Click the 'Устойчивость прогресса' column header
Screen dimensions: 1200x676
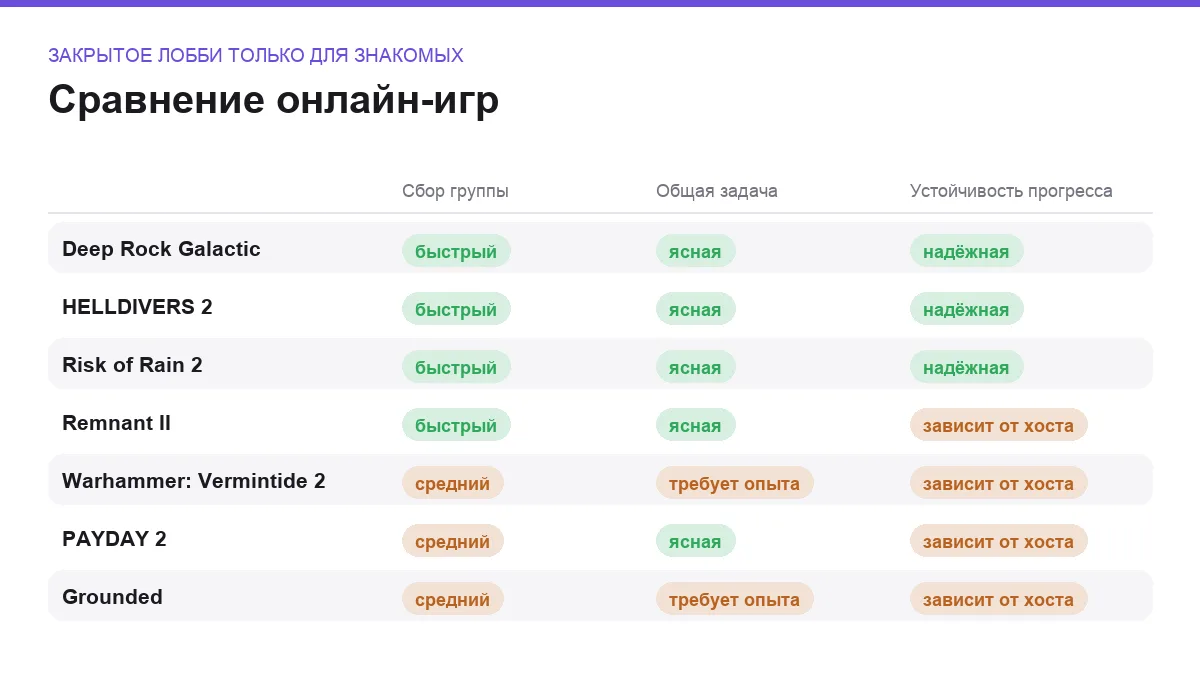point(1011,191)
